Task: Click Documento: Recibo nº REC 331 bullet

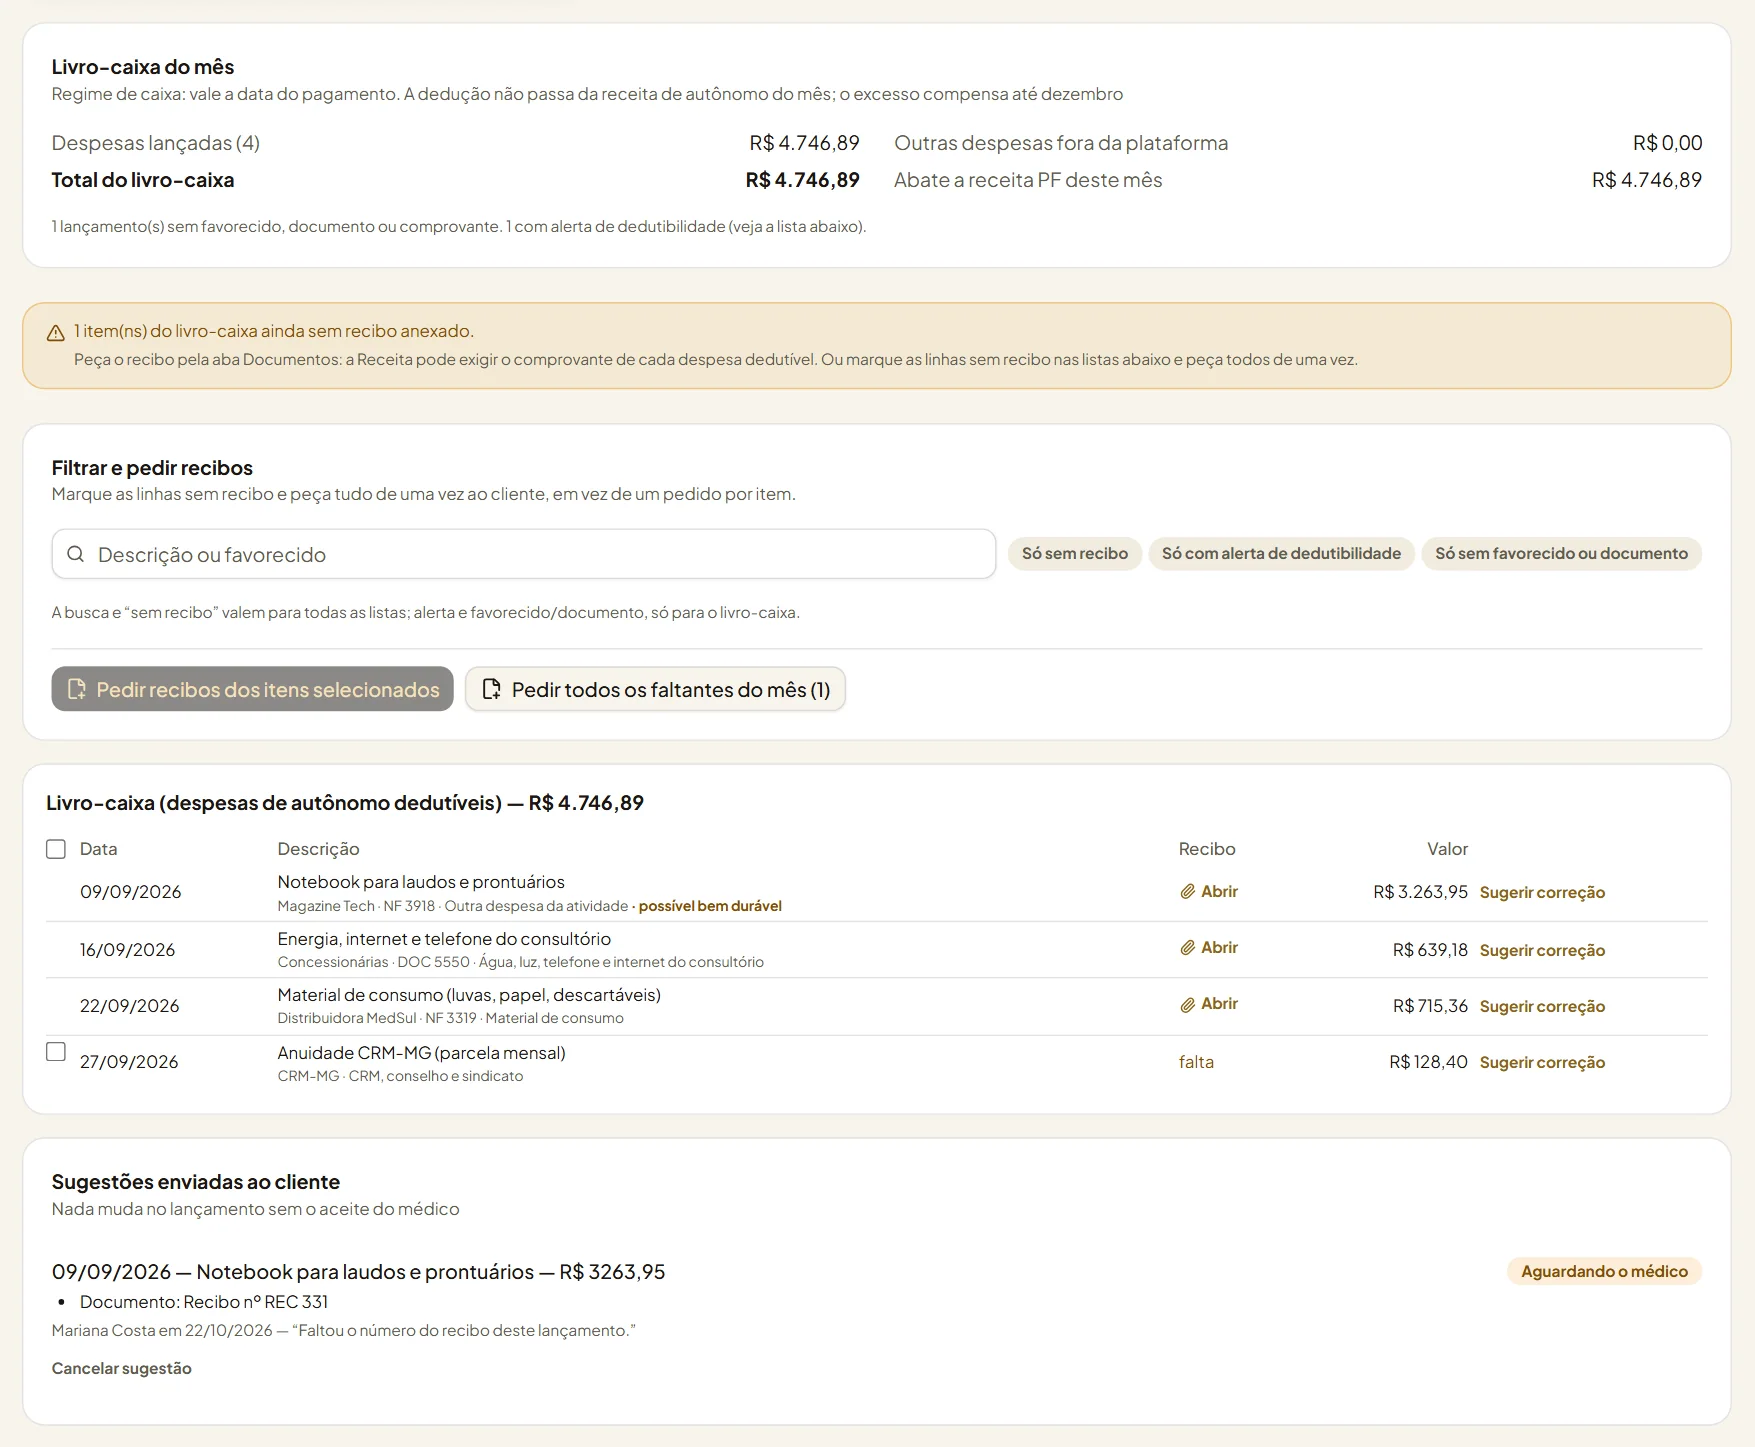Action: 204,1302
